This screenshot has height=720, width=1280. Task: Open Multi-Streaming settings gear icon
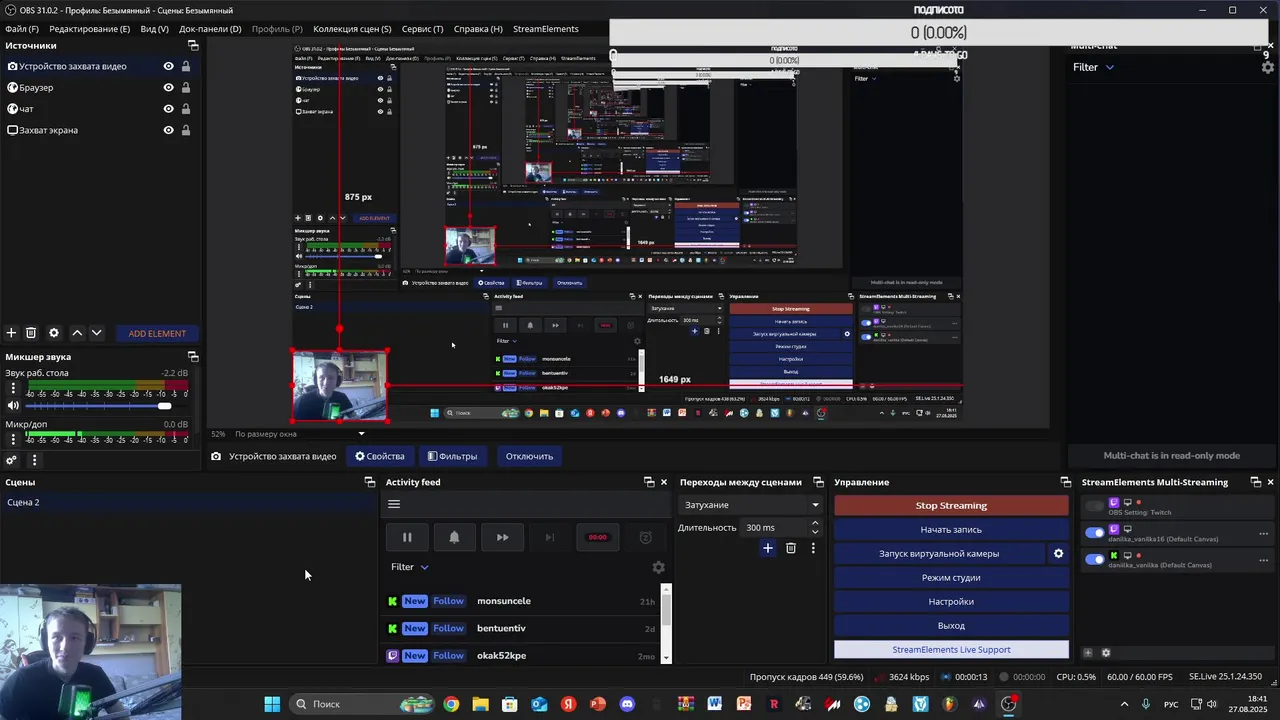pos(1106,653)
